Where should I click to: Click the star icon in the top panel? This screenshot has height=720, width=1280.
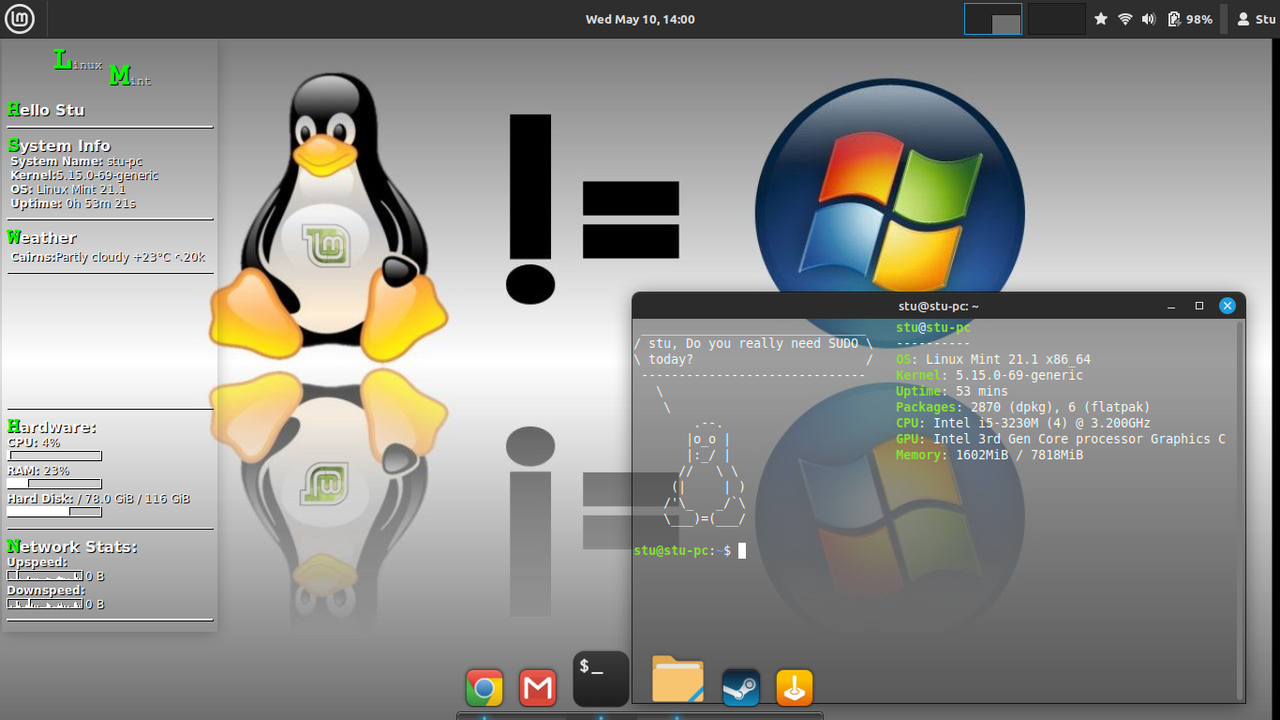(x=1101, y=19)
